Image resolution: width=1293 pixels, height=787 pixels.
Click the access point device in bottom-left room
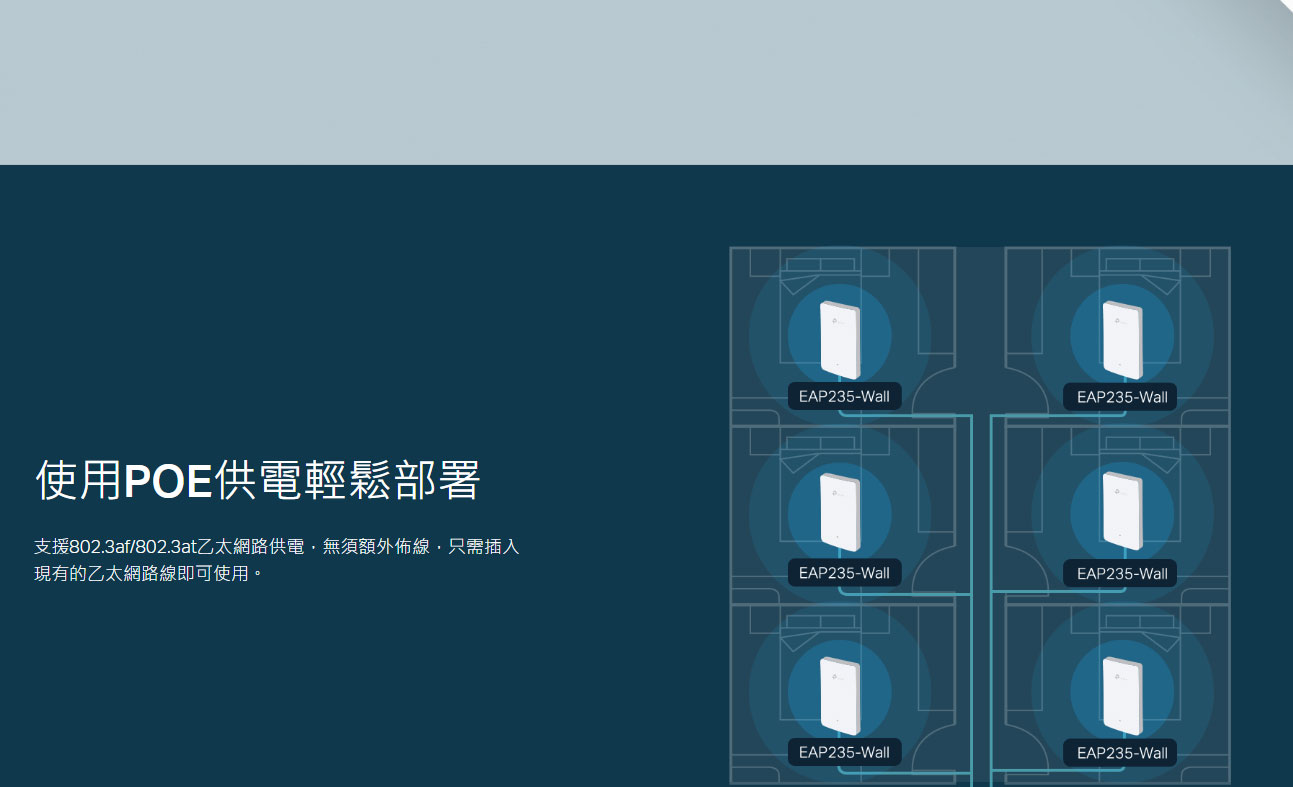tap(840, 696)
